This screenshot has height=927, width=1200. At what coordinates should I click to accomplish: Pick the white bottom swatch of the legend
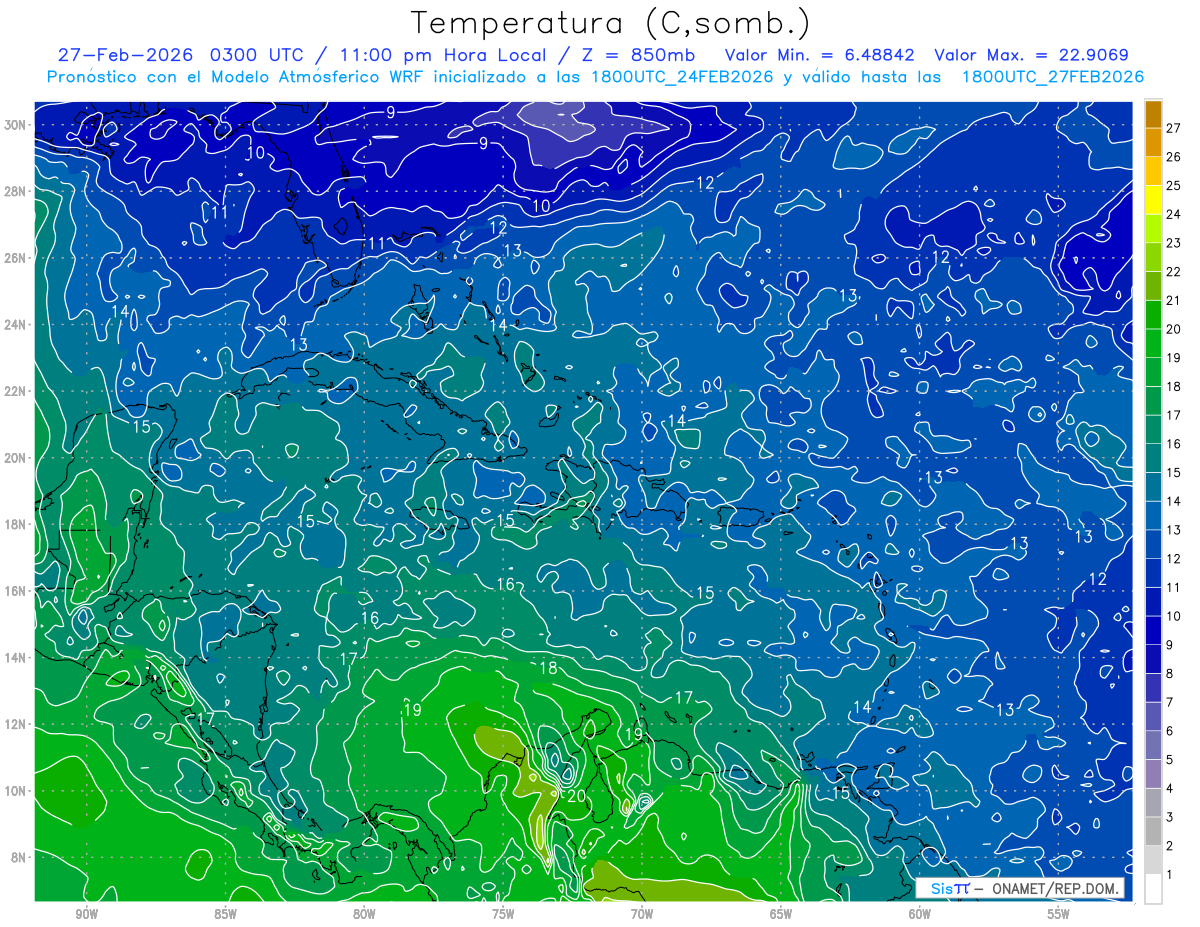point(1153,889)
